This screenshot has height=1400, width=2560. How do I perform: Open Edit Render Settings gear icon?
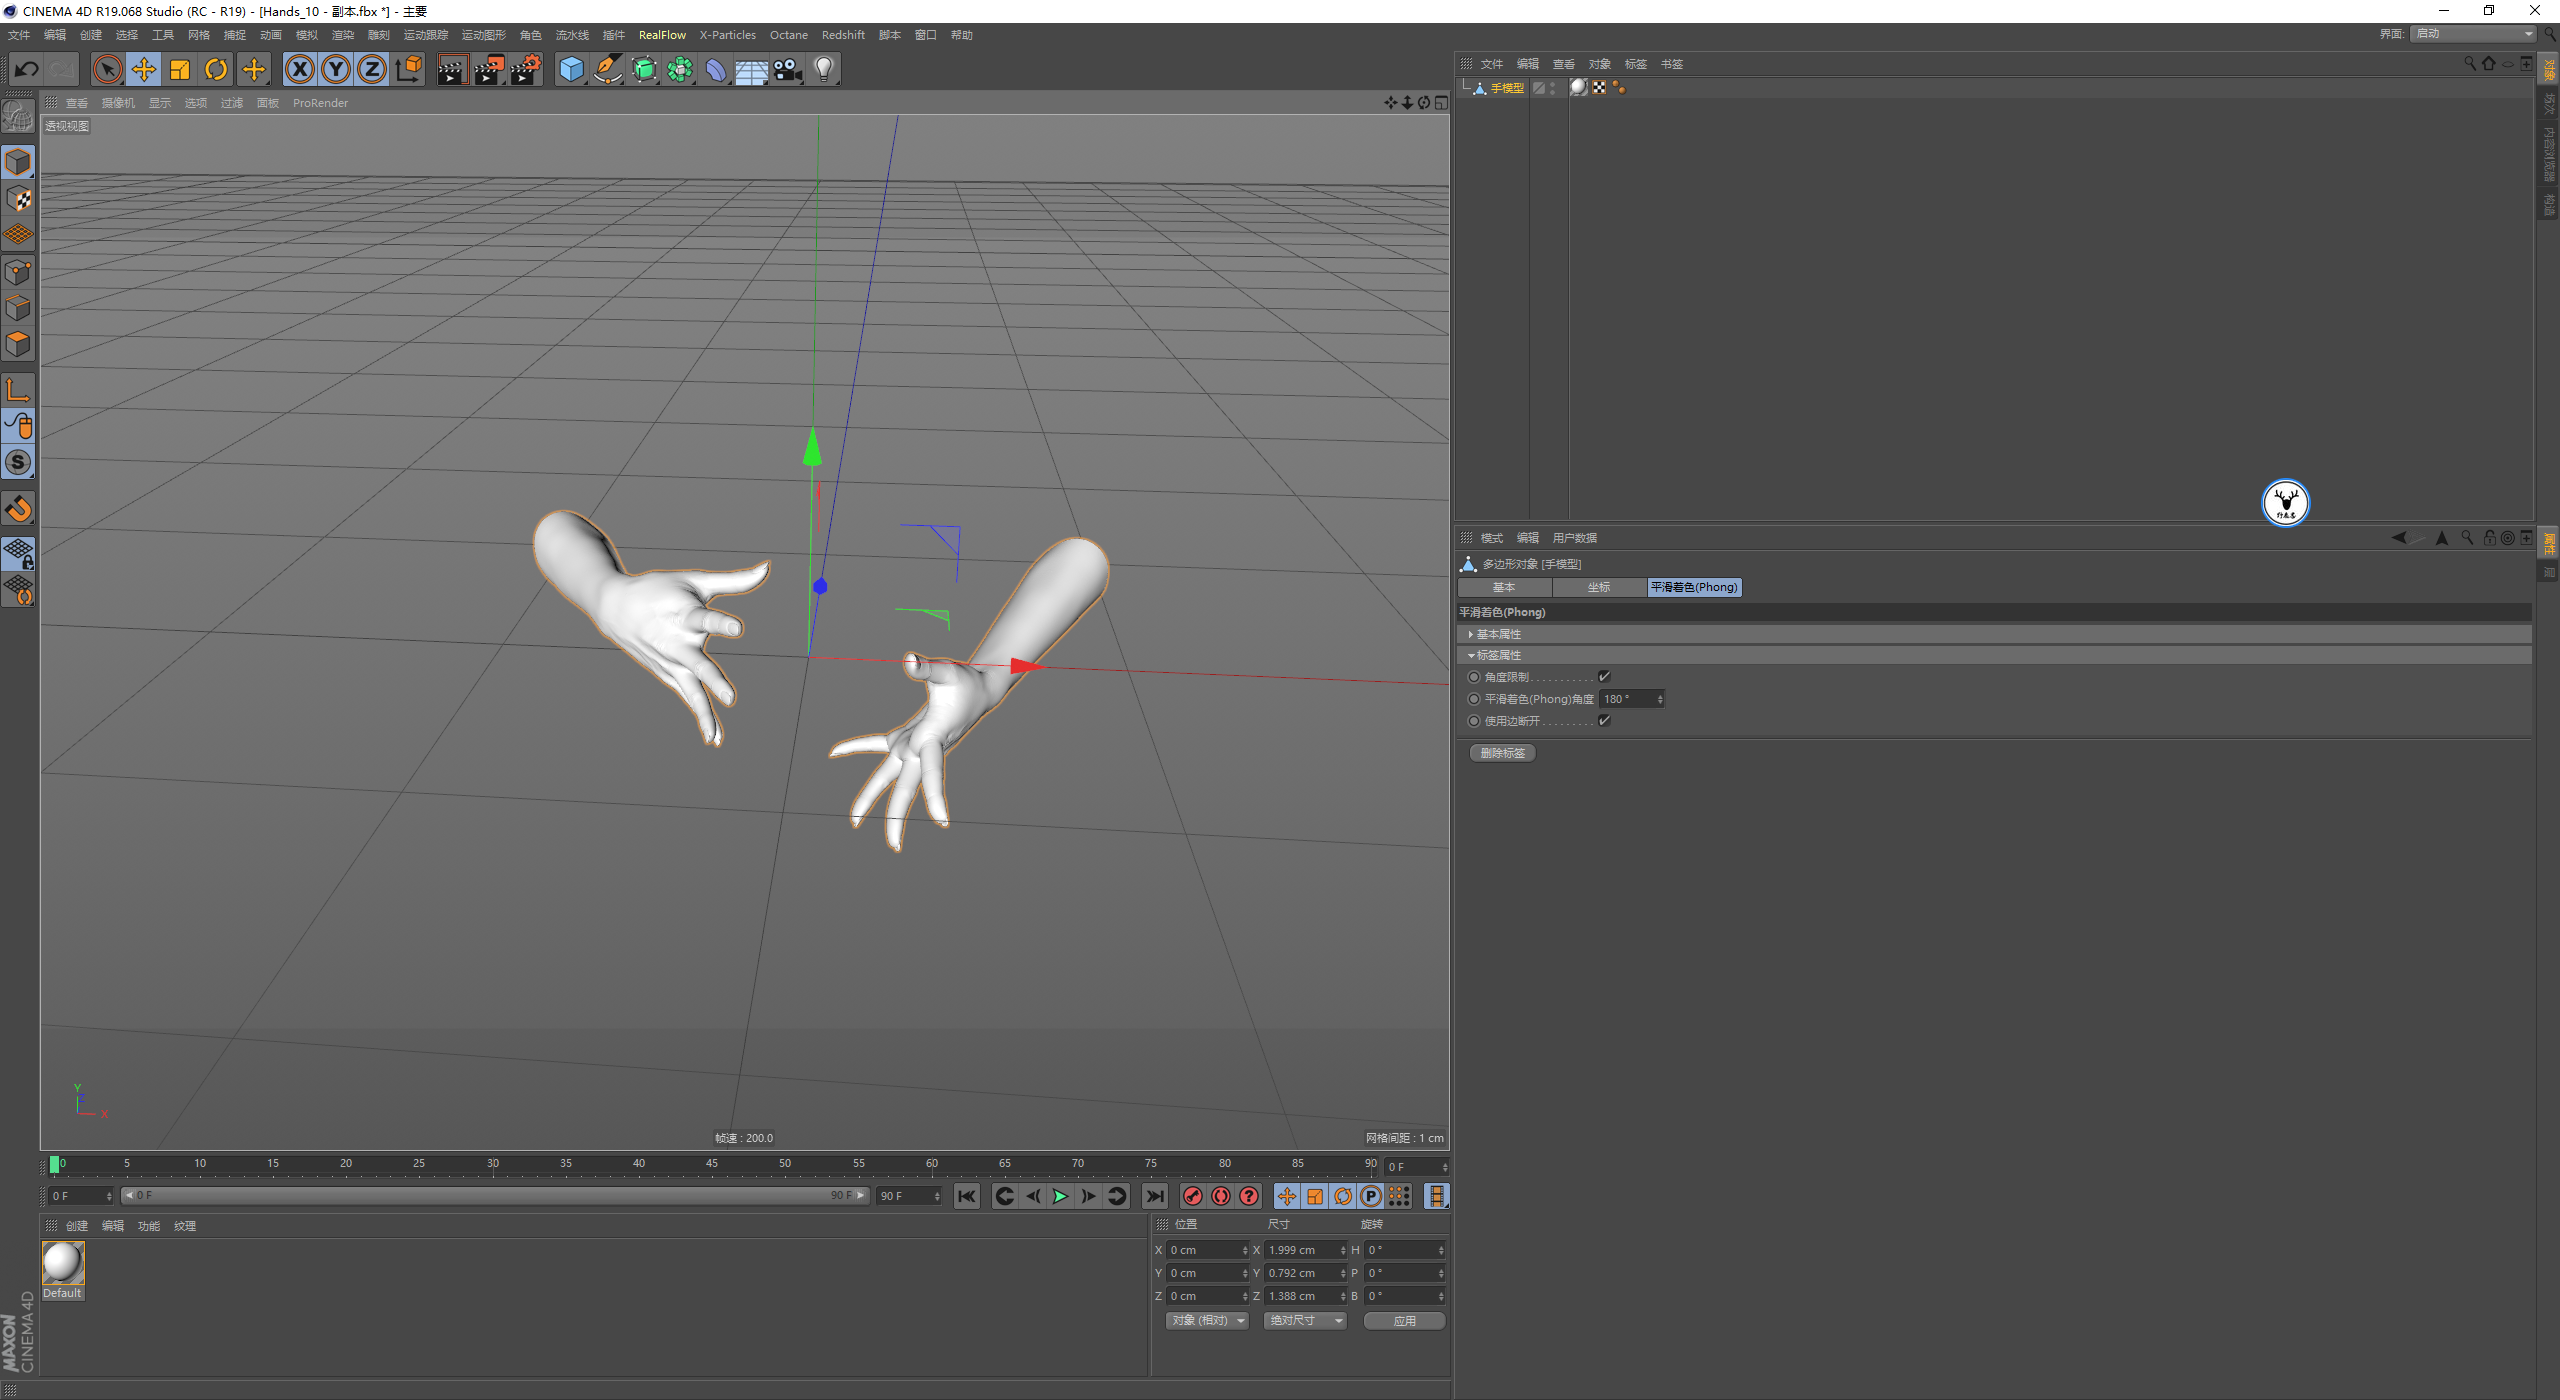[526, 69]
